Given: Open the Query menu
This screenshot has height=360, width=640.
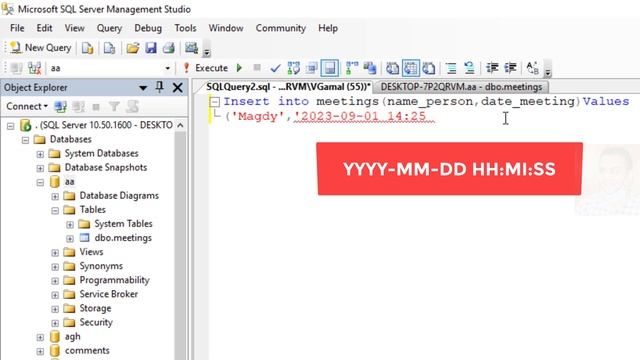Looking at the screenshot, I should point(109,28).
